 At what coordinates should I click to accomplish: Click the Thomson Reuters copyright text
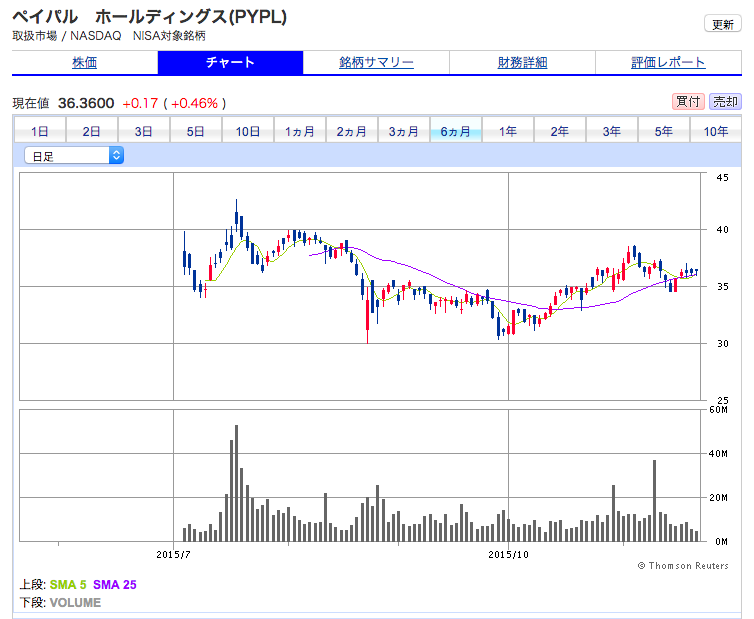pos(683,566)
